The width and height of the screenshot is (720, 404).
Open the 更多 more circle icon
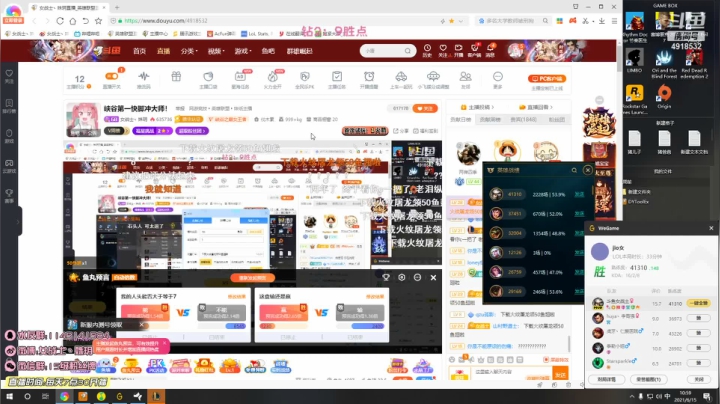click(497, 79)
